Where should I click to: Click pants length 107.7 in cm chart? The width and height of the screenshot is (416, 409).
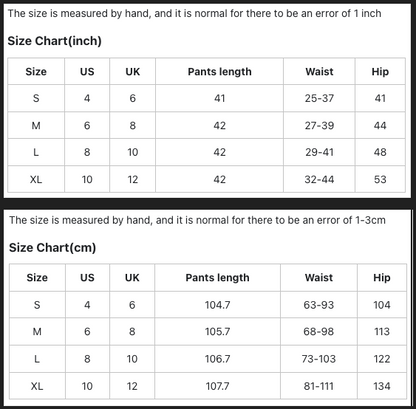(217, 386)
